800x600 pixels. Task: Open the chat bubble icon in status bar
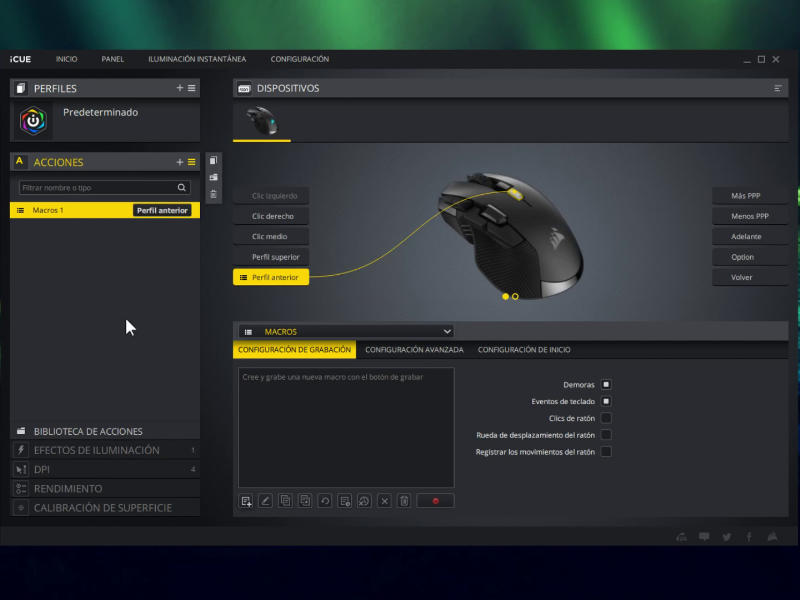pyautogui.click(x=704, y=536)
